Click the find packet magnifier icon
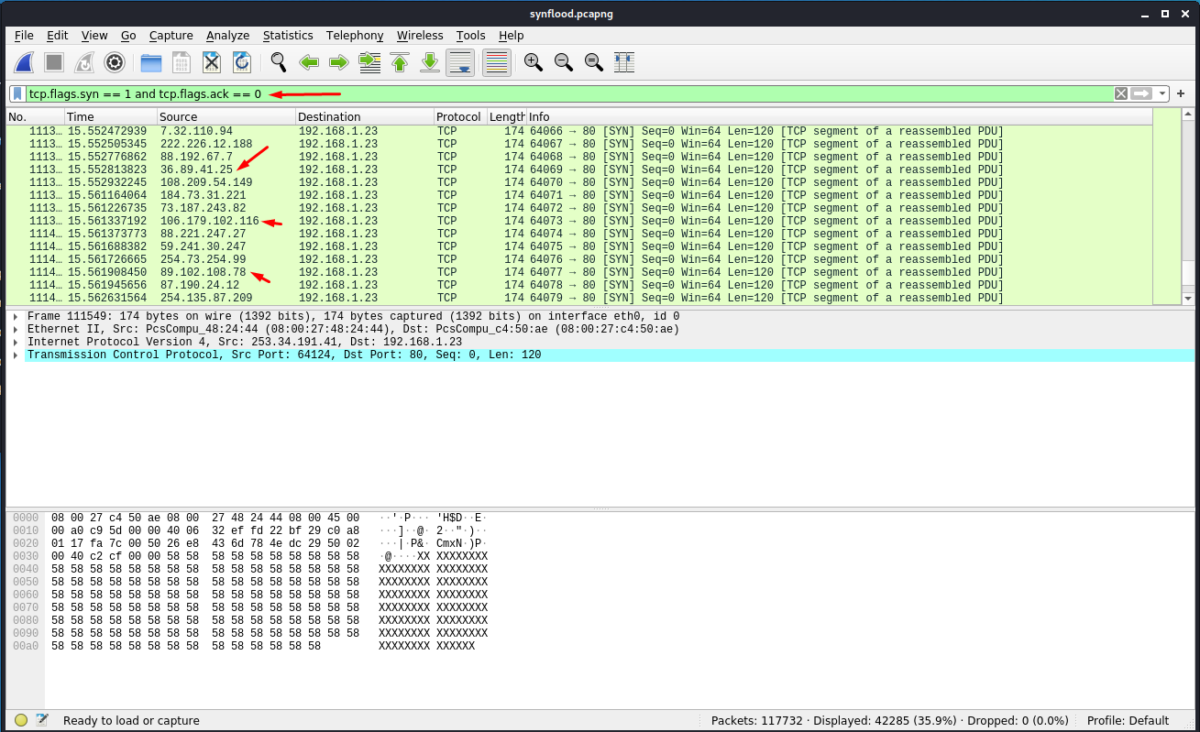1200x732 pixels. (x=278, y=62)
